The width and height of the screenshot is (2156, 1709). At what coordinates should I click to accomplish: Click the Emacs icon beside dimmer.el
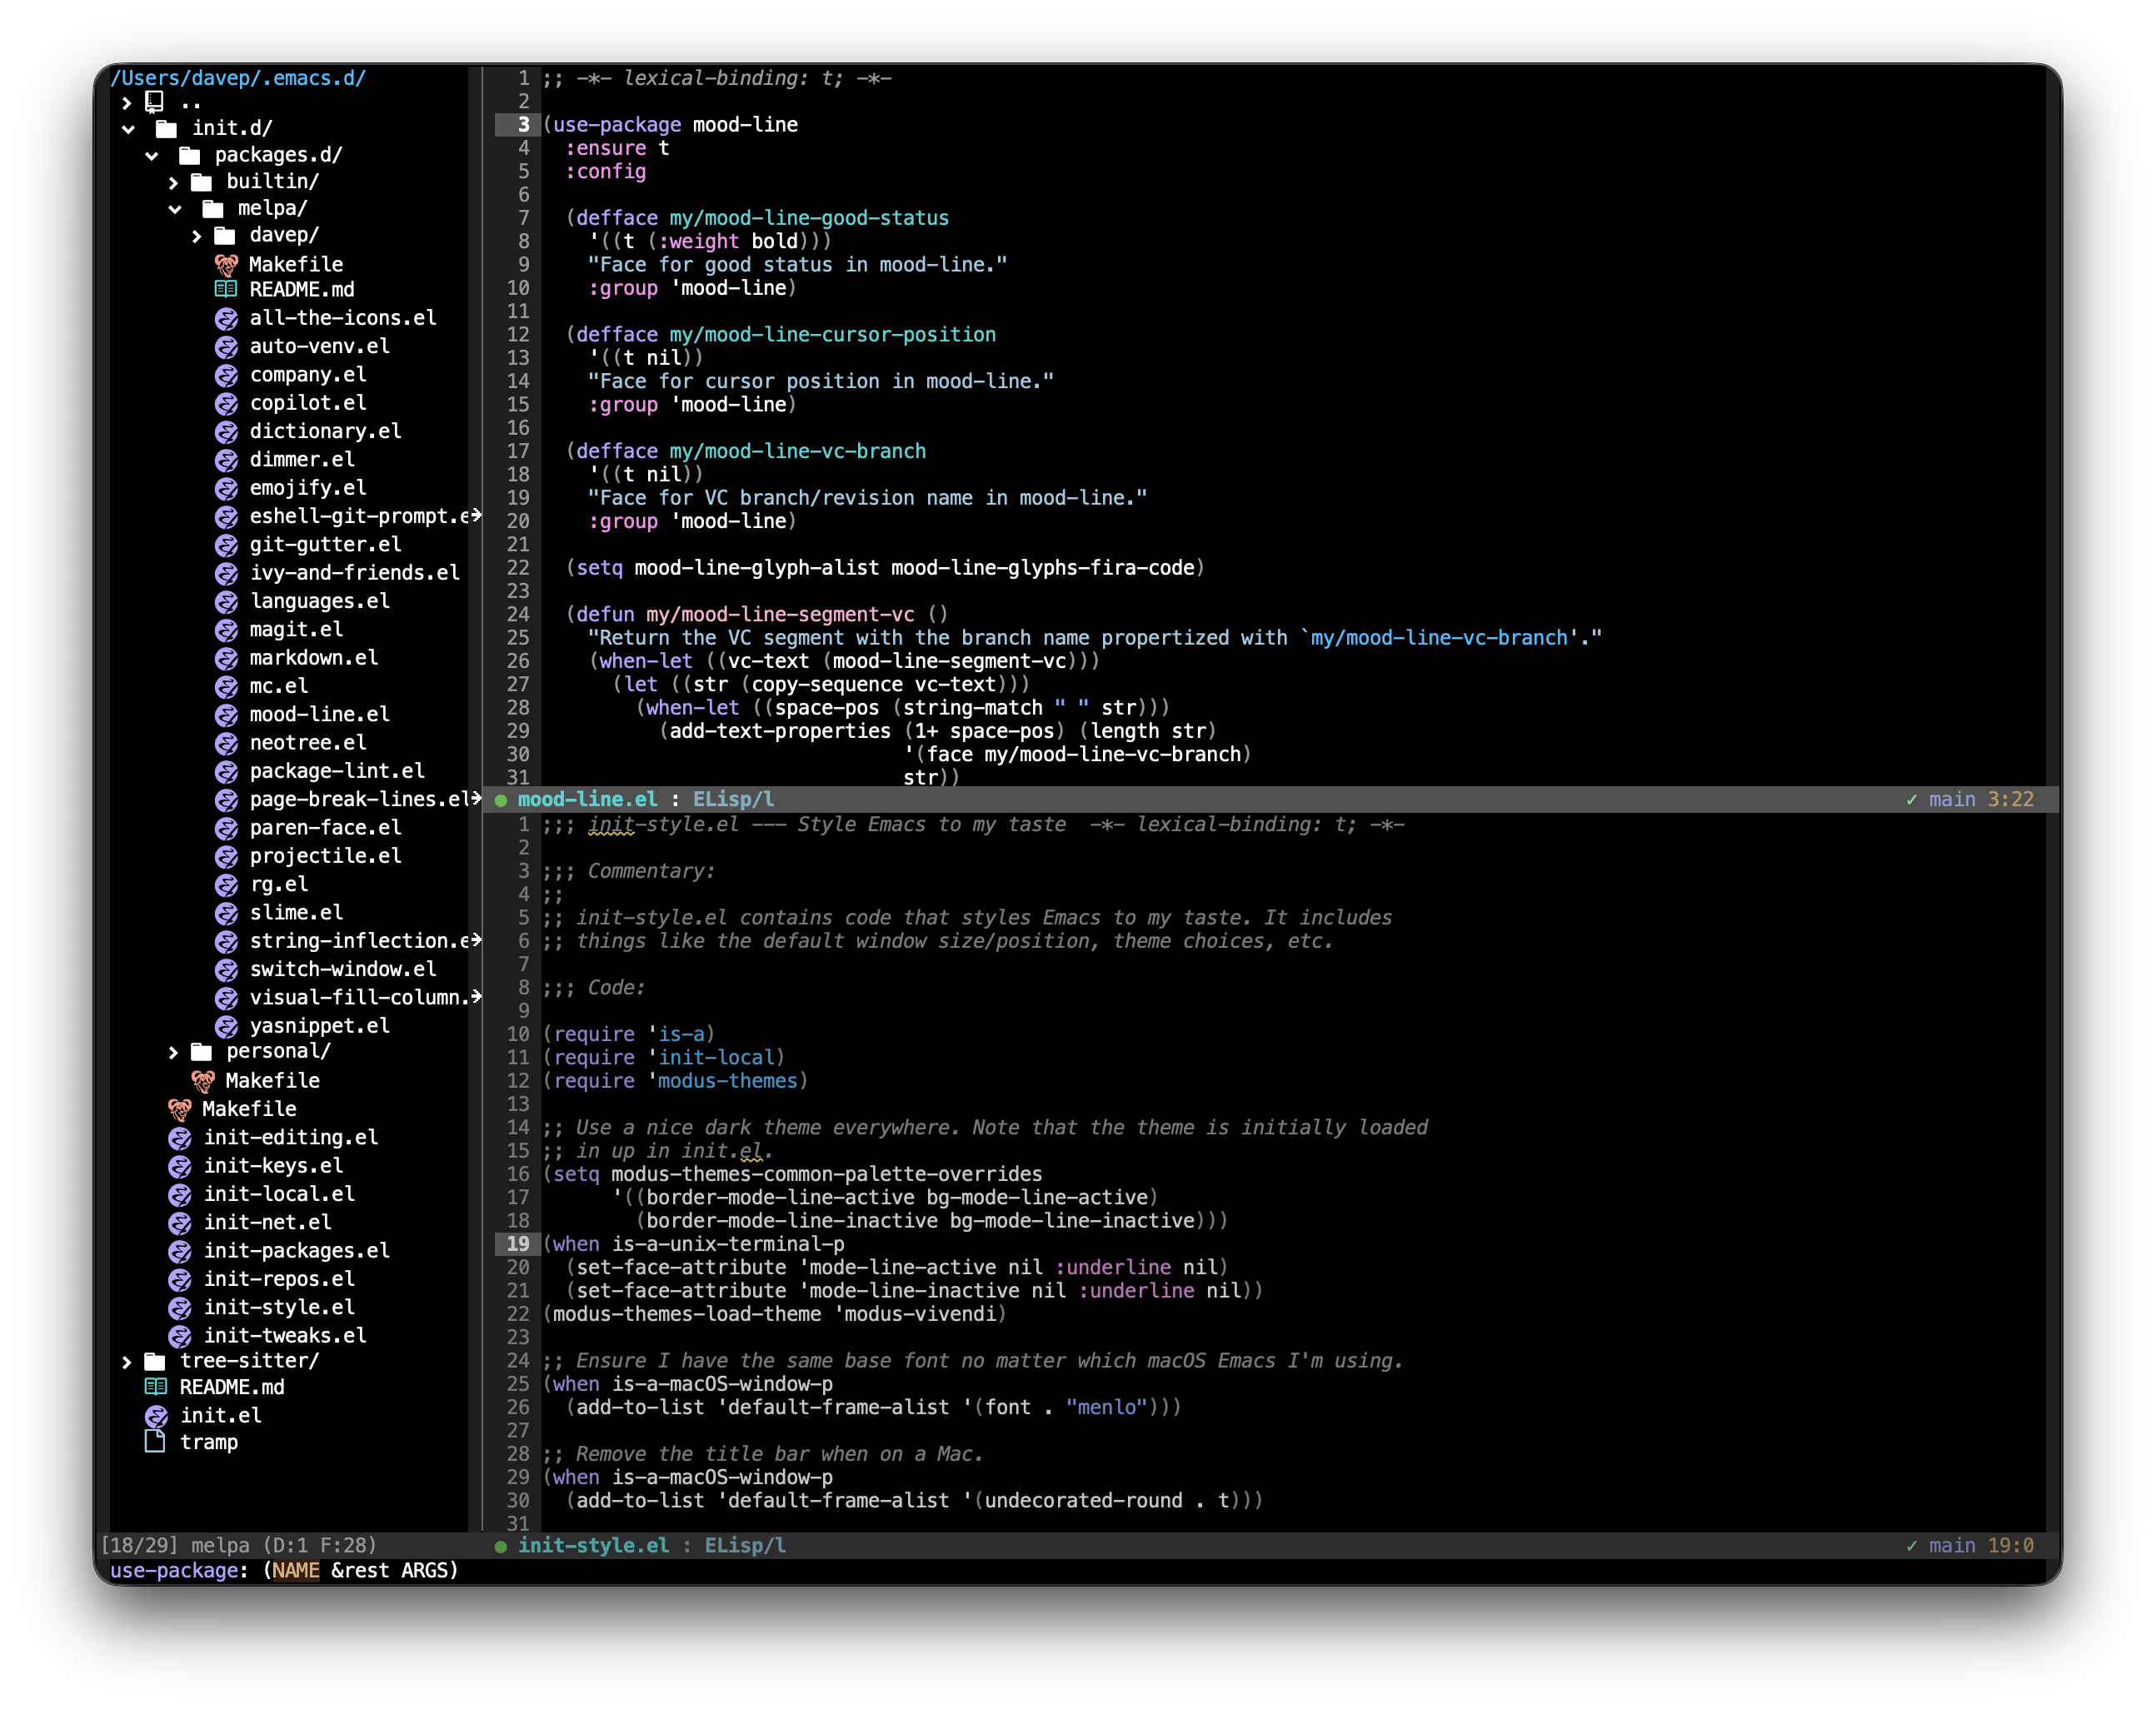pyautogui.click(x=227, y=460)
